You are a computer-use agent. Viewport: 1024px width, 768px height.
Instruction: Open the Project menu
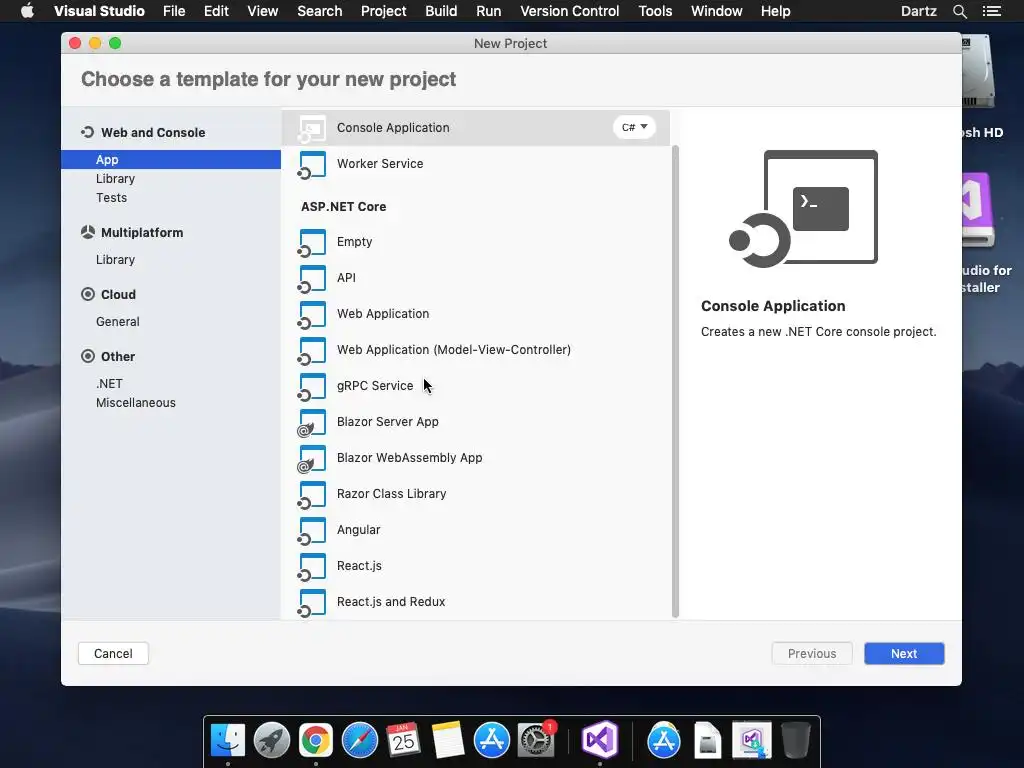click(x=383, y=11)
